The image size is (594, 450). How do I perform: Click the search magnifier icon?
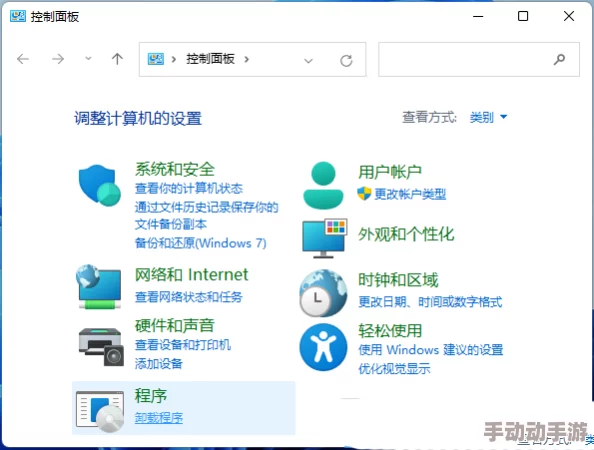pos(559,59)
